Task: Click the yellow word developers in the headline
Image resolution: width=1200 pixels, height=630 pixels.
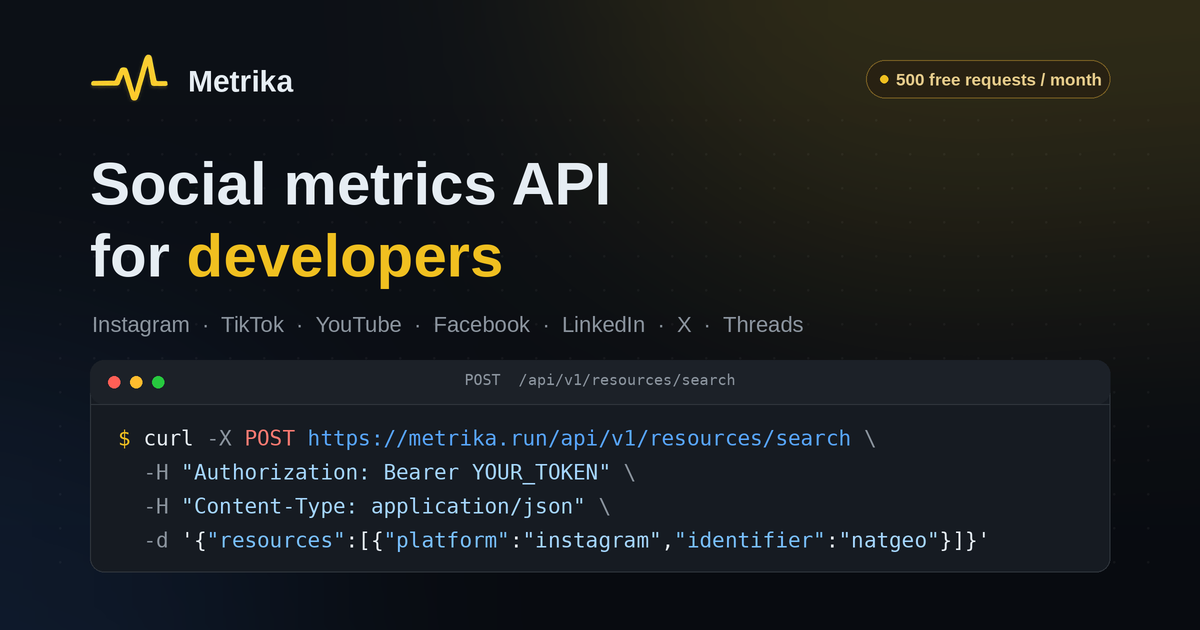Action: tap(345, 257)
